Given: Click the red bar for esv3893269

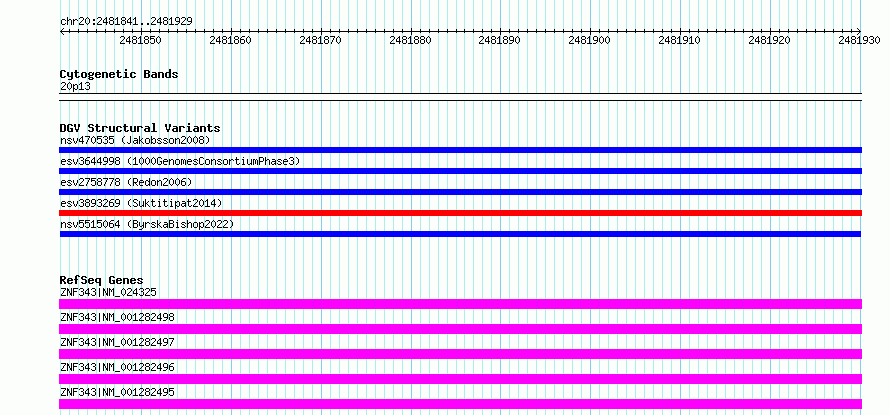Looking at the screenshot, I should (460, 213).
